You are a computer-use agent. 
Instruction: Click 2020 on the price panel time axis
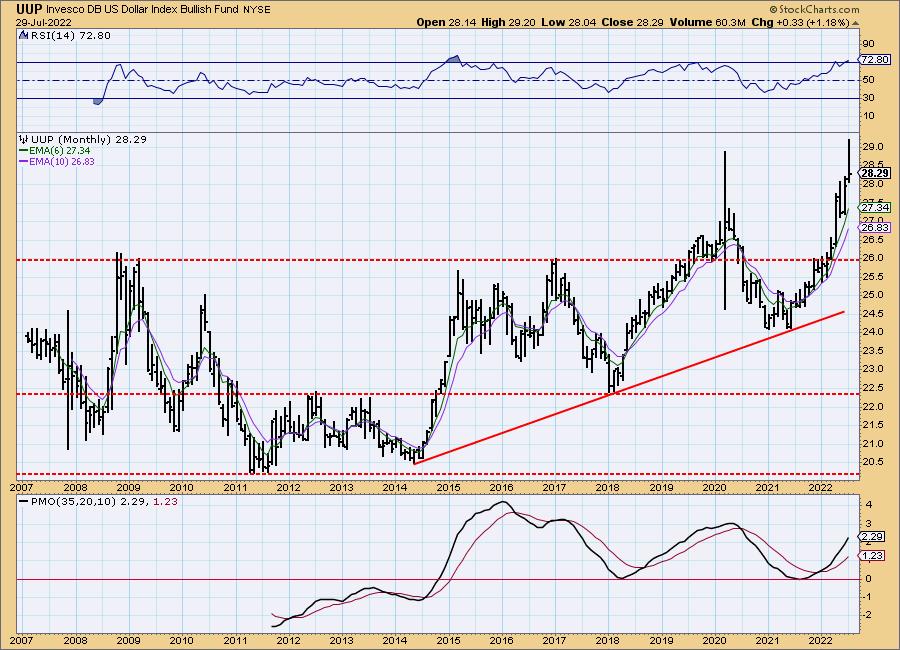[x=715, y=488]
